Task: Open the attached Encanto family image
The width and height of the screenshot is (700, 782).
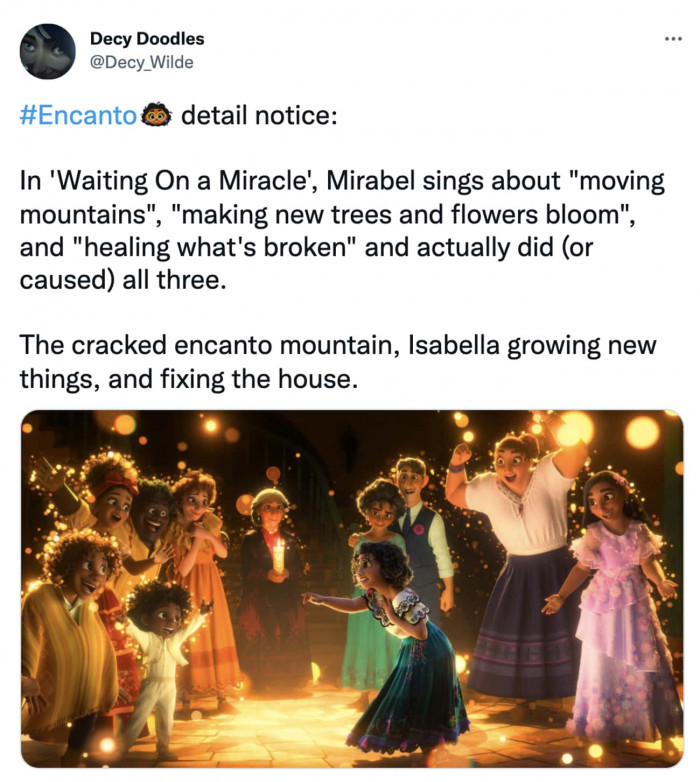Action: tap(351, 589)
